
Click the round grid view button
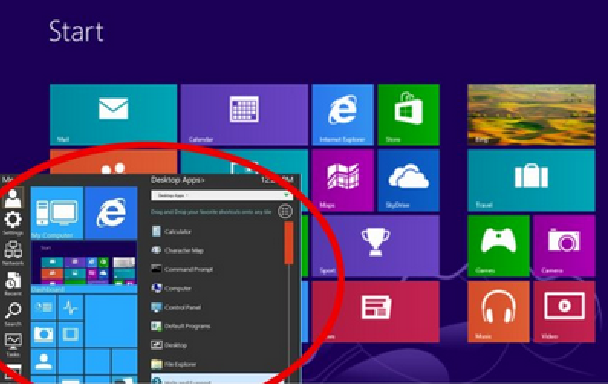285,212
